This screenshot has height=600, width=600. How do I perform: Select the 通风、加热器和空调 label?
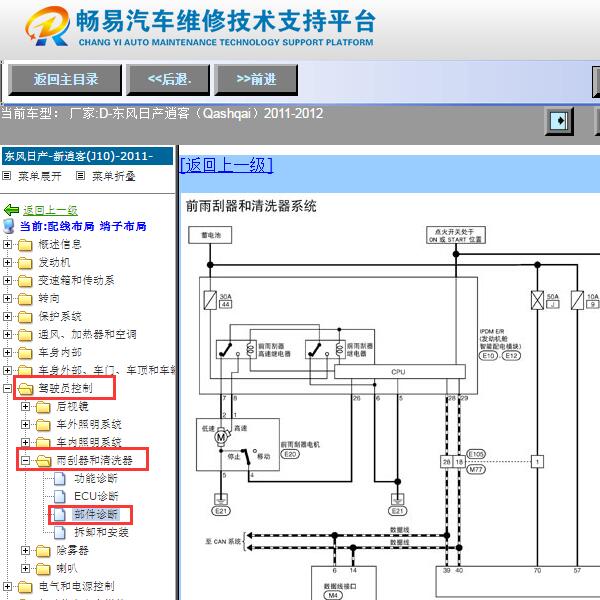click(x=87, y=334)
